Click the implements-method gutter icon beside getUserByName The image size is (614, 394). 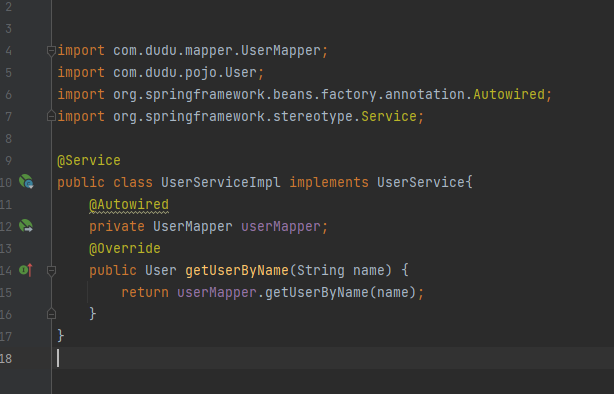point(26,270)
